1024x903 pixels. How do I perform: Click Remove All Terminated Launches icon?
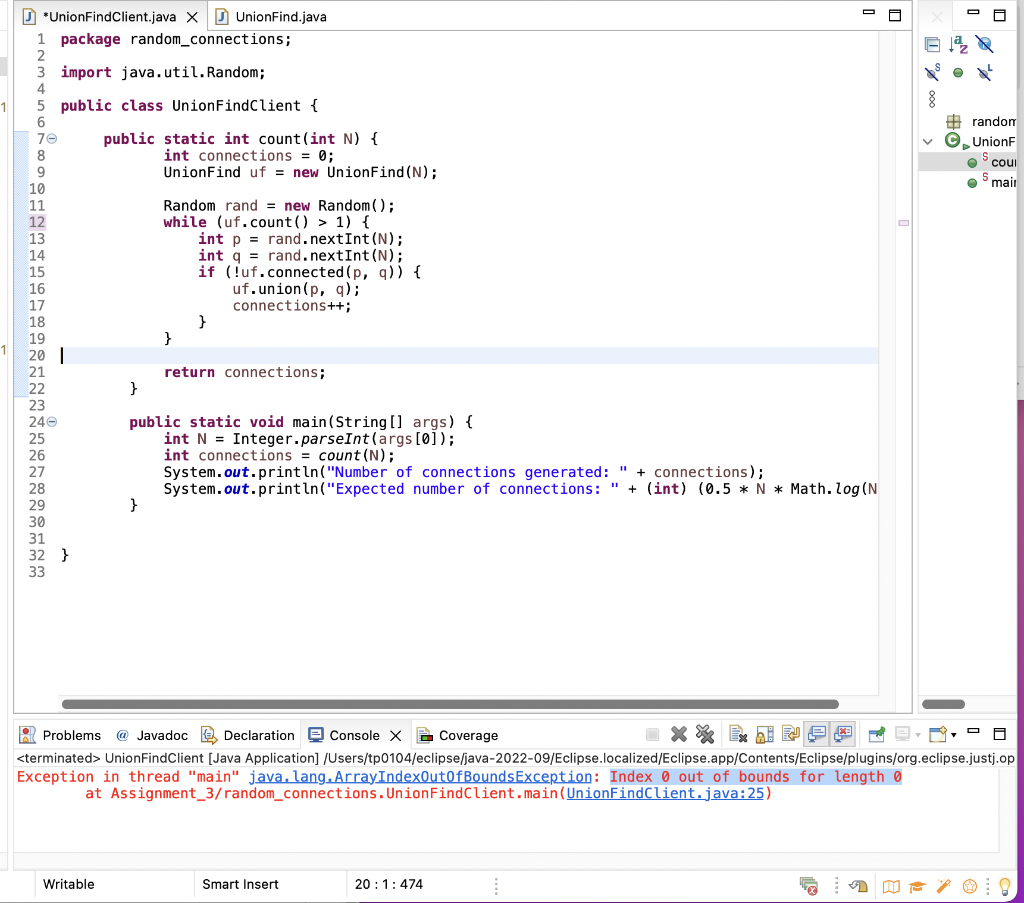coord(705,735)
